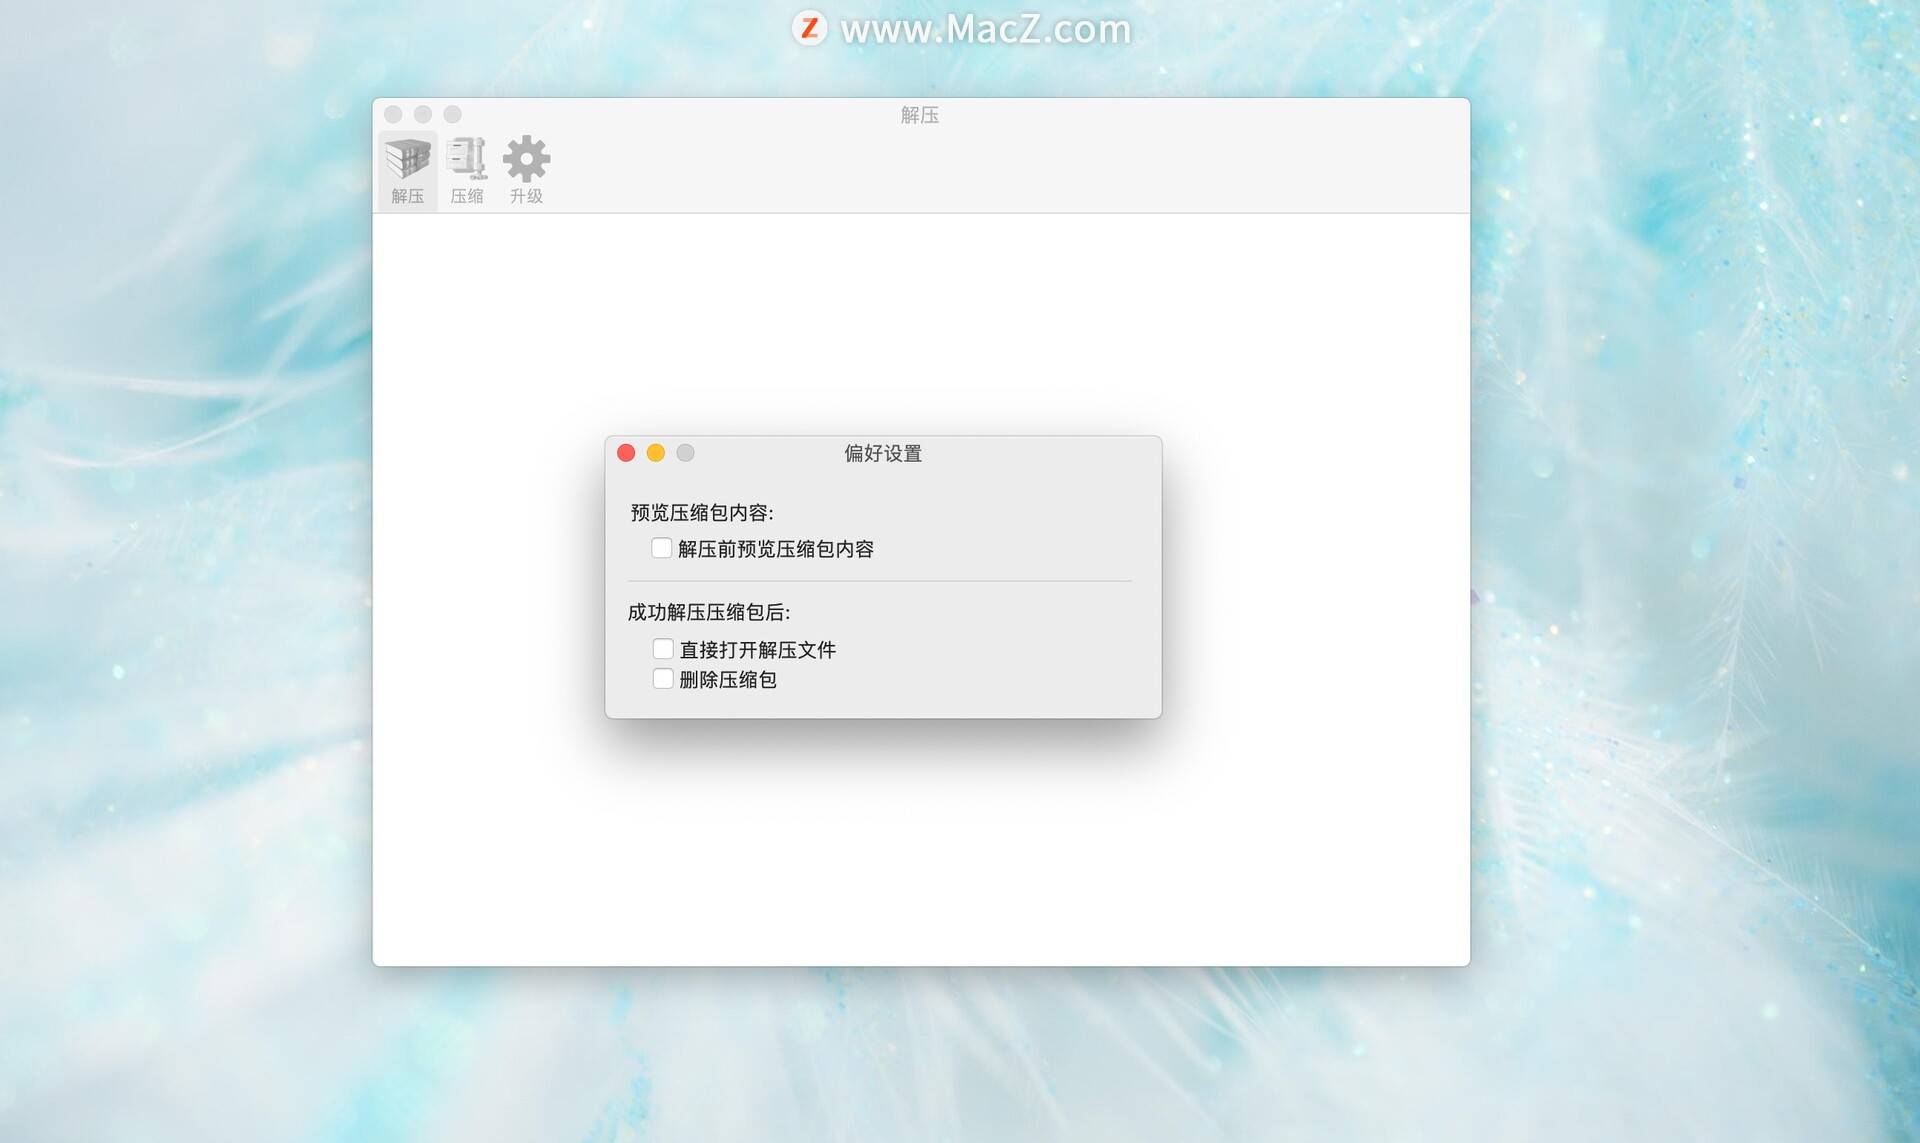The width and height of the screenshot is (1920, 1143).
Task: Click the www.MacZ.com watermark text
Action: tap(985, 29)
